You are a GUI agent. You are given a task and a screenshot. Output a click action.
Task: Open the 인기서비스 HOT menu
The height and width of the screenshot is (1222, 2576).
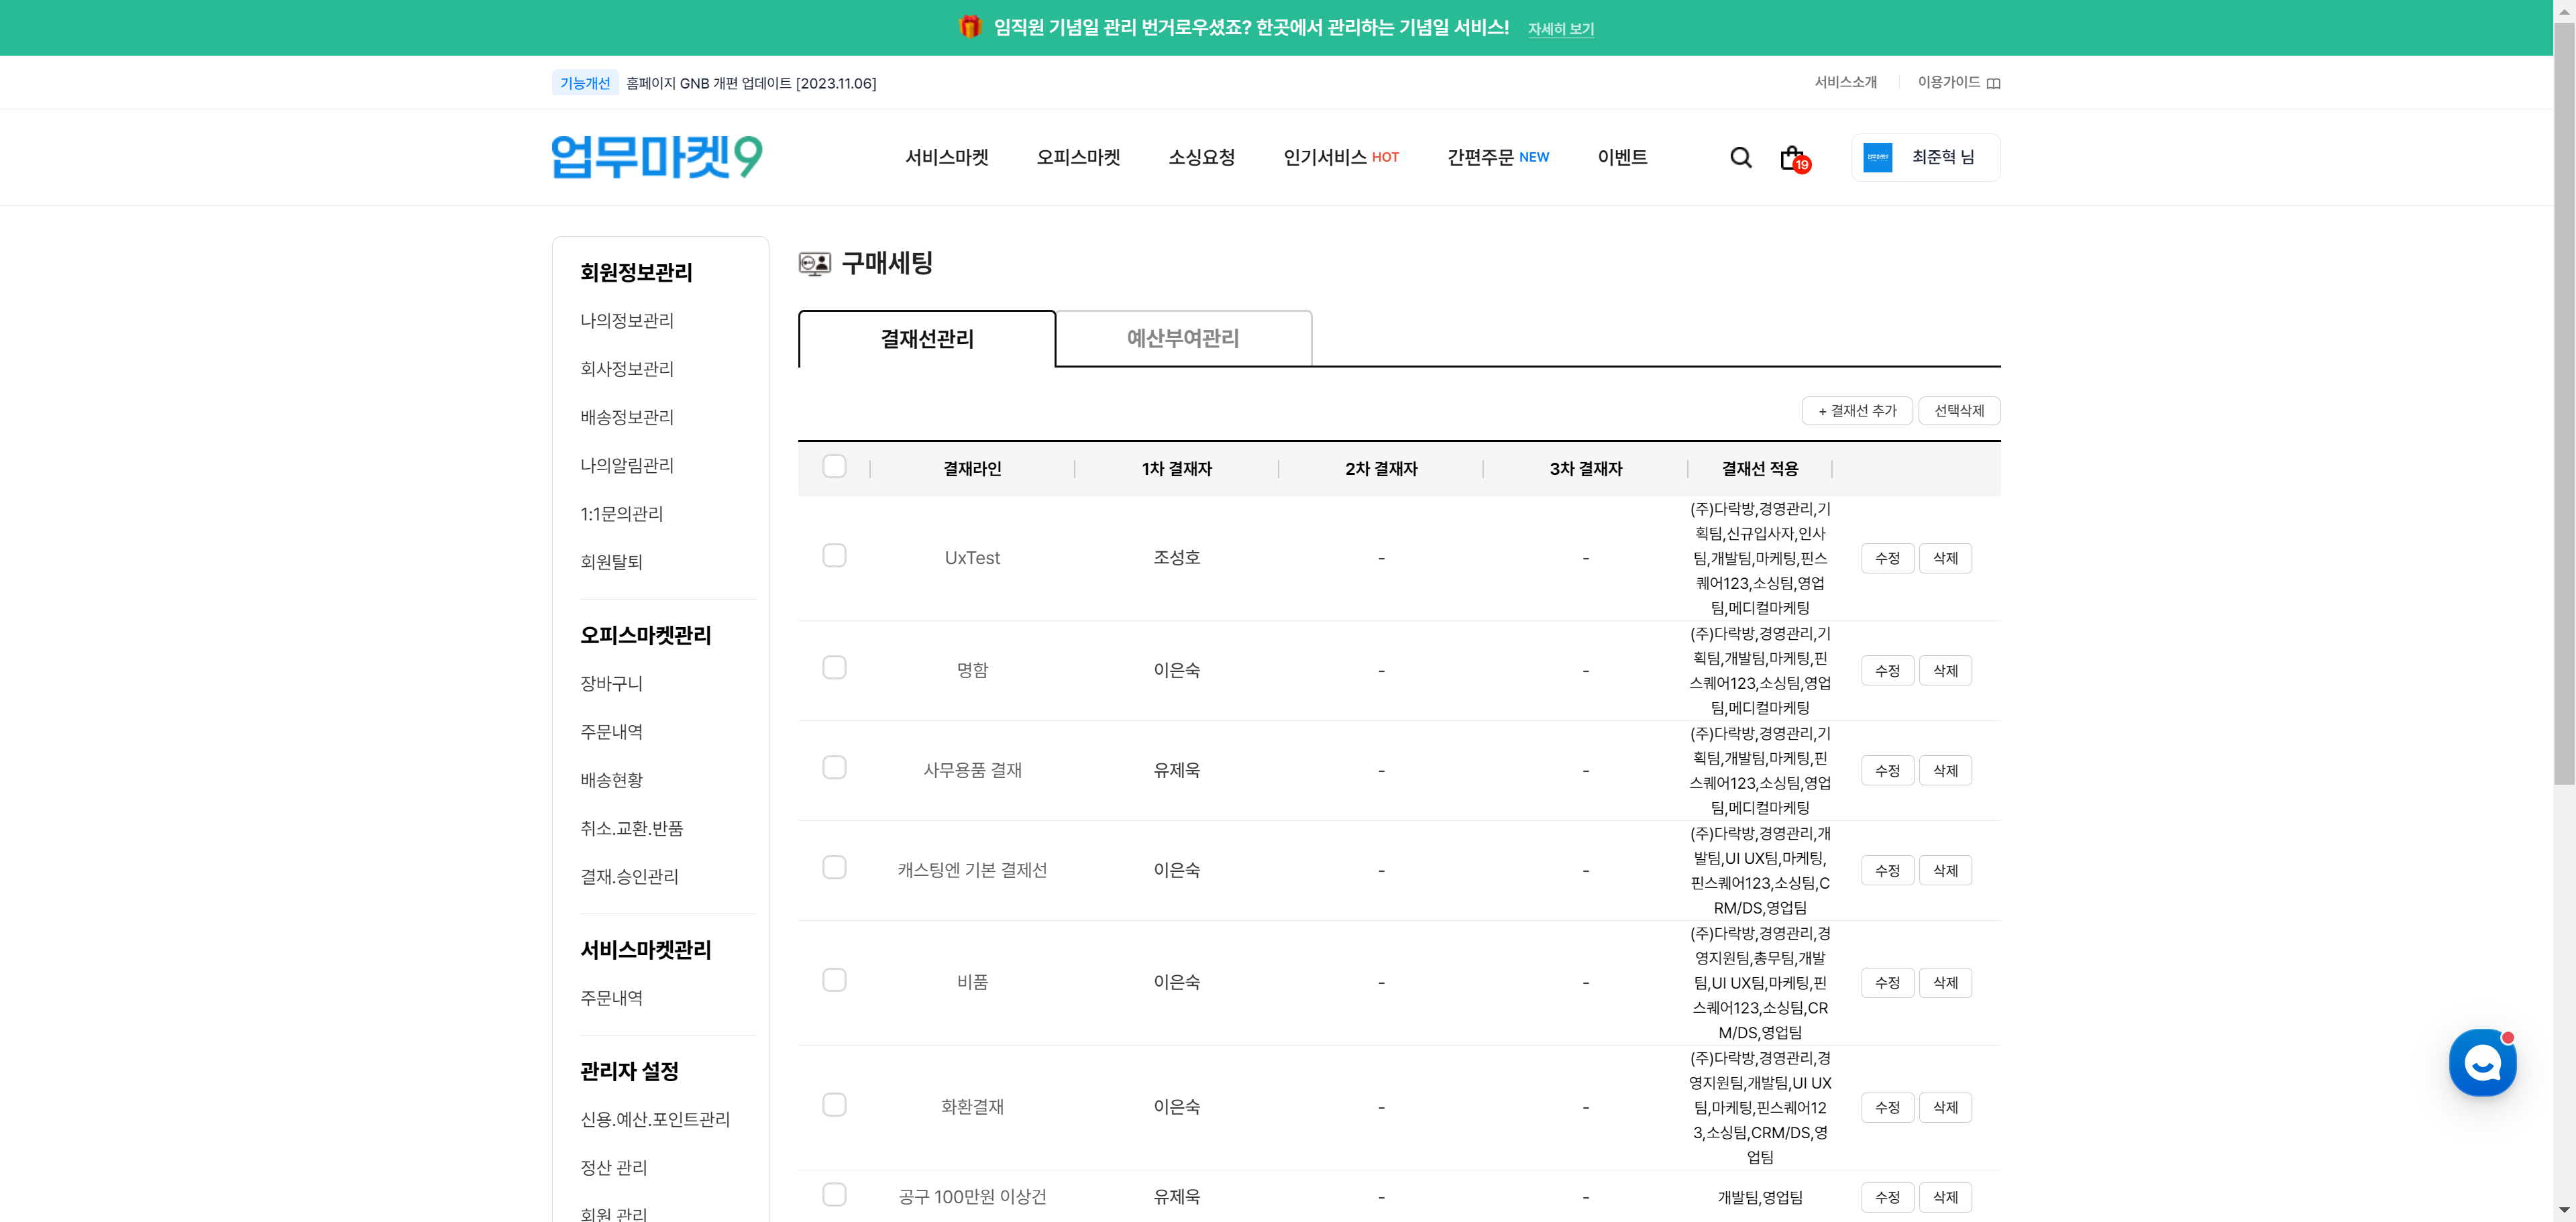click(1340, 157)
